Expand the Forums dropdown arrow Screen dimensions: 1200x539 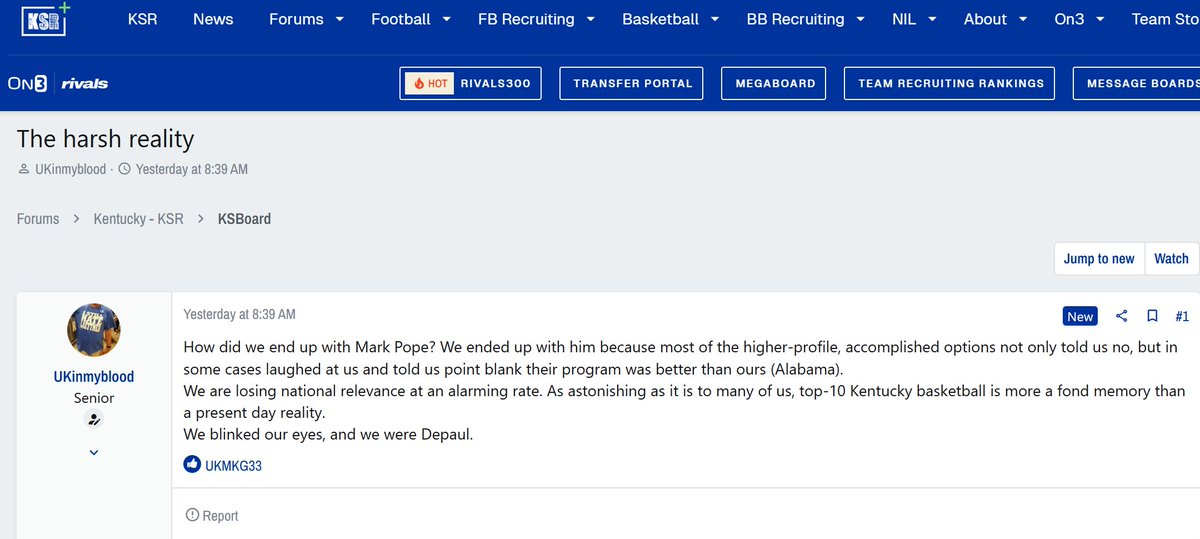[339, 19]
